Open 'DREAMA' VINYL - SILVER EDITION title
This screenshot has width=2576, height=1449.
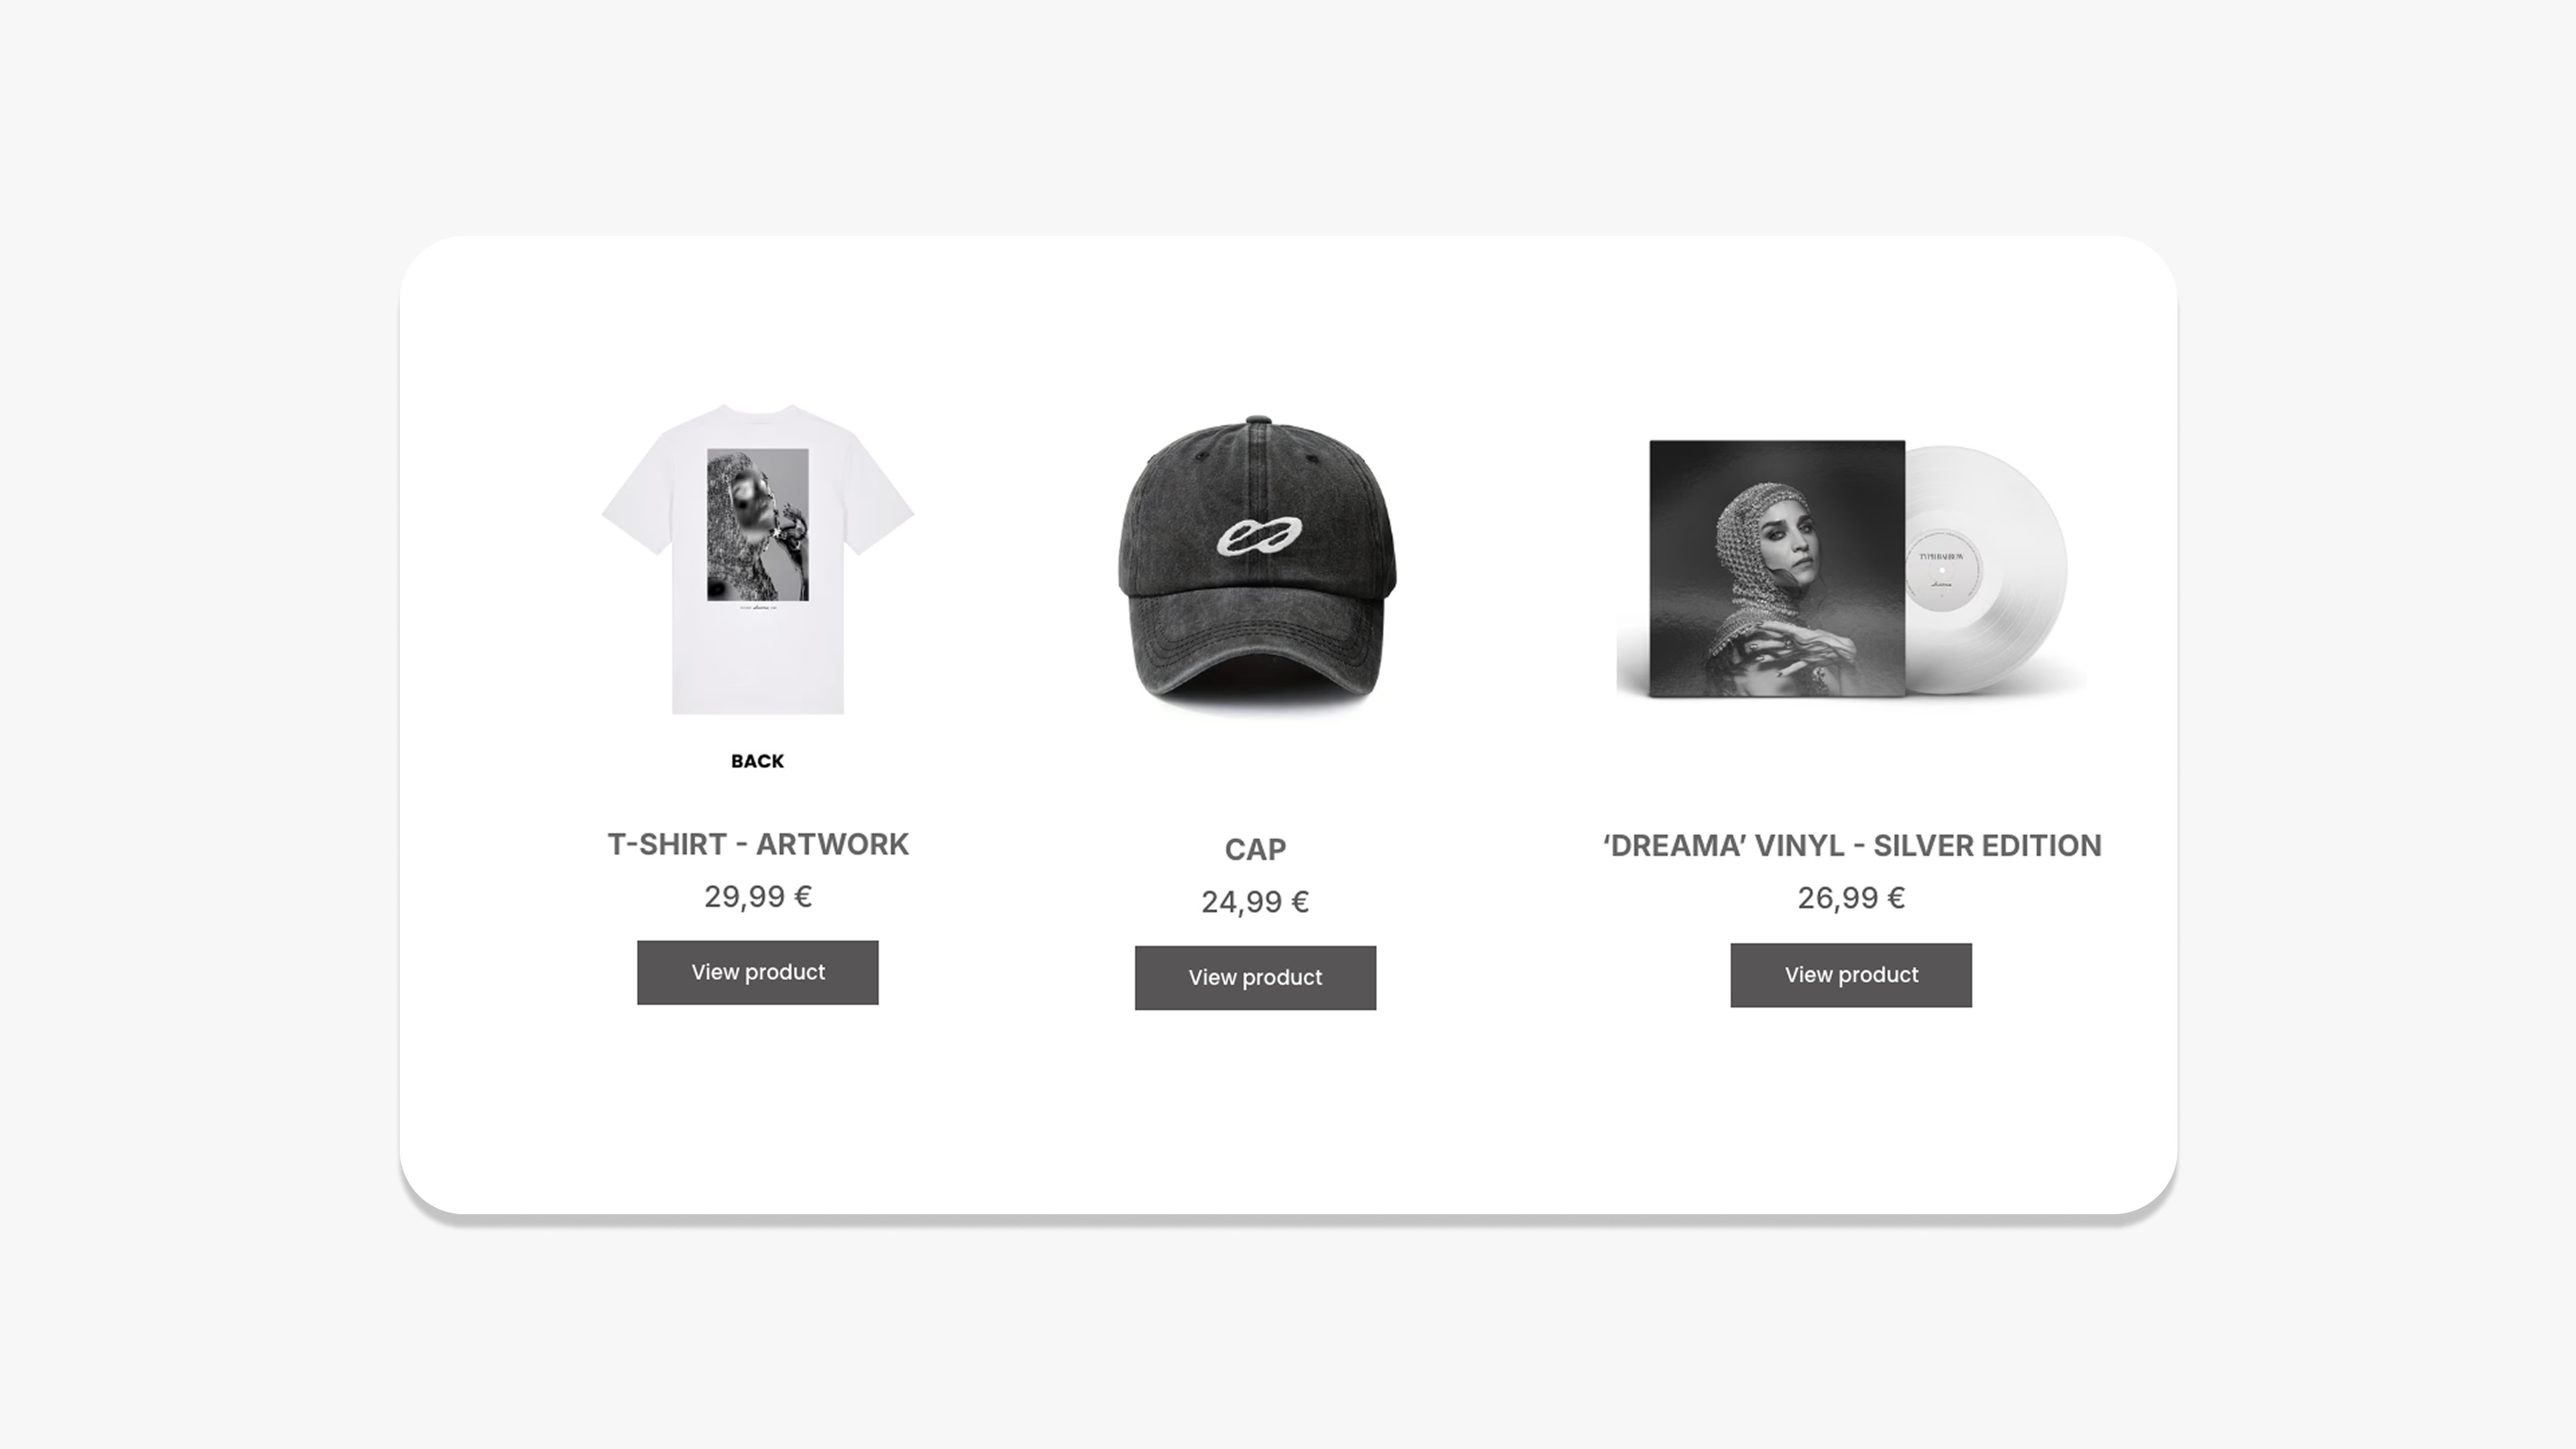click(1852, 845)
